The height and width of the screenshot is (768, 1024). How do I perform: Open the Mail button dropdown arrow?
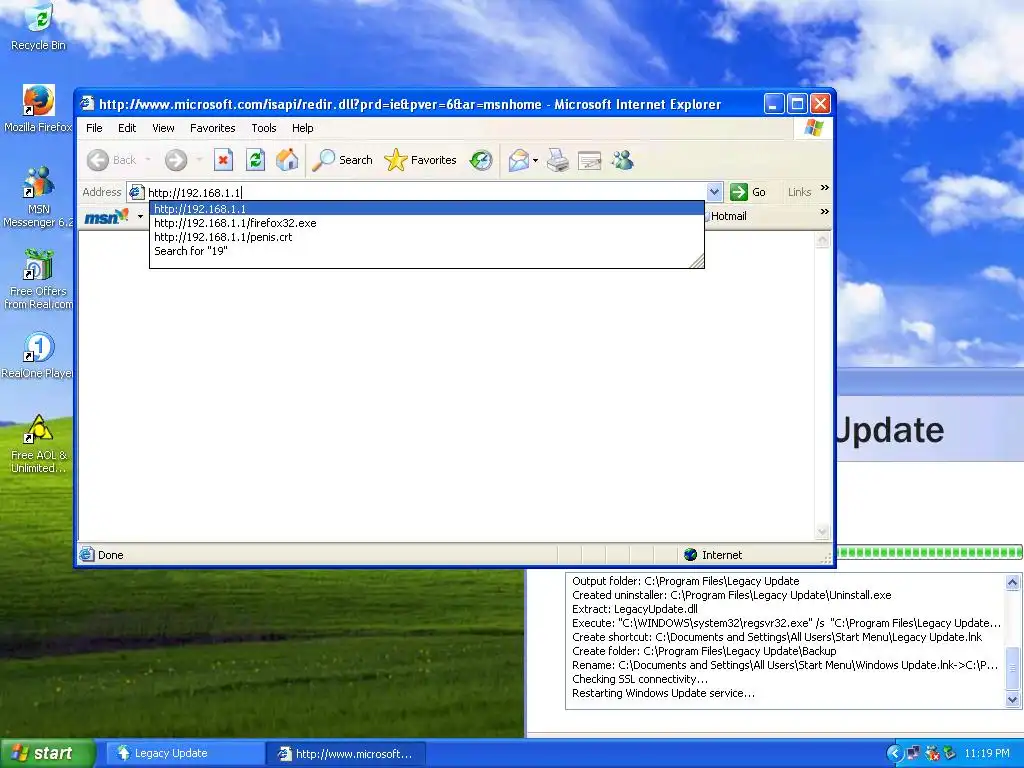coord(536,160)
